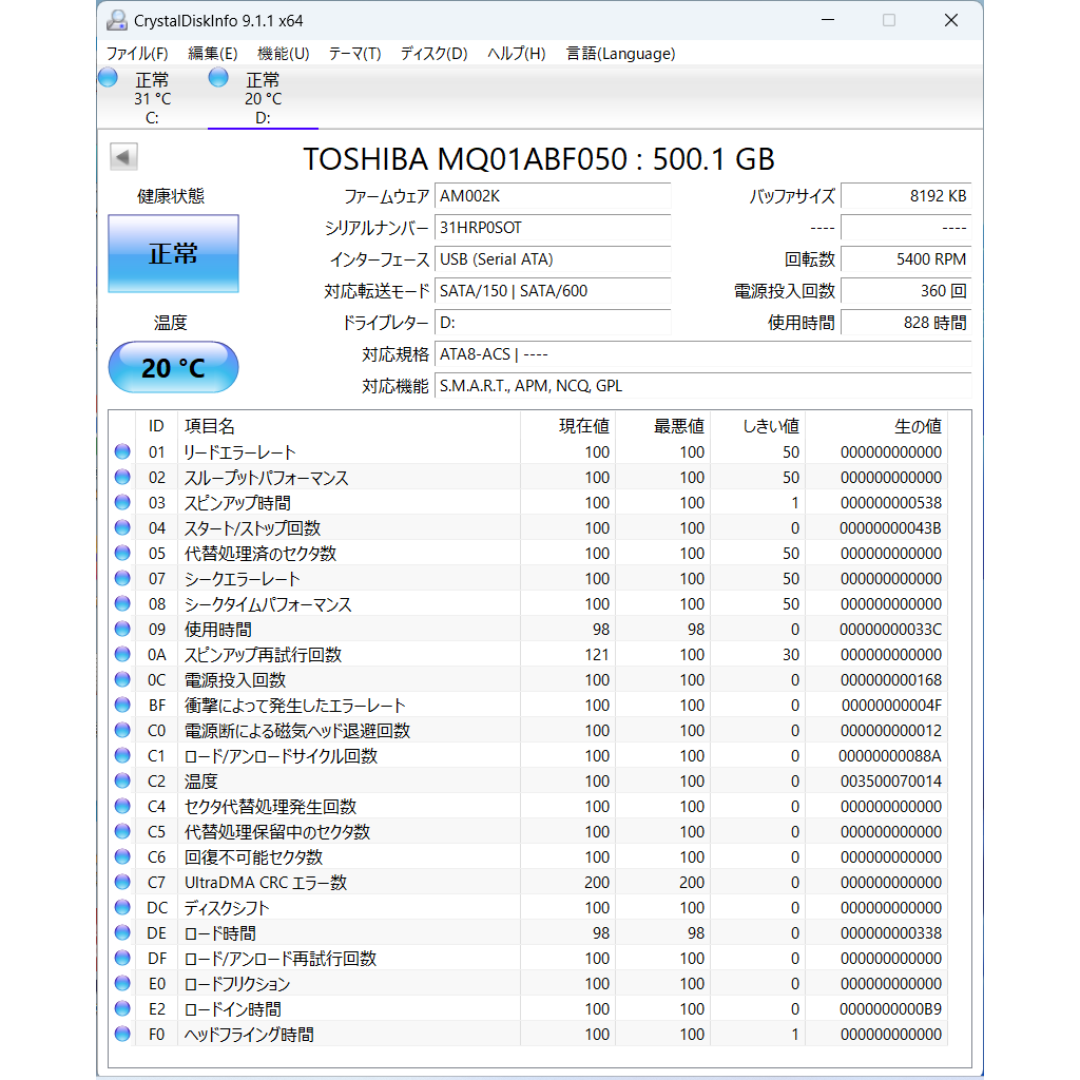The height and width of the screenshot is (1080, 1080).
Task: Click the status orb of row C2 温度
Action: coord(123,781)
